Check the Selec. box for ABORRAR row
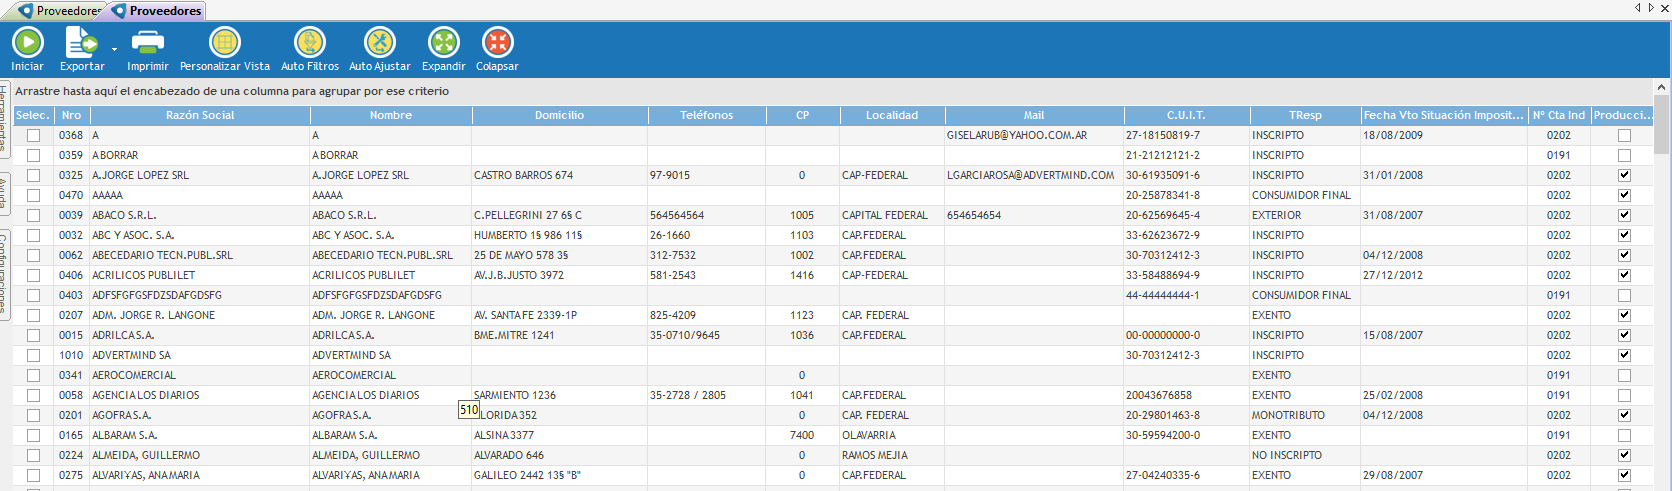The image size is (1672, 491). [34, 155]
